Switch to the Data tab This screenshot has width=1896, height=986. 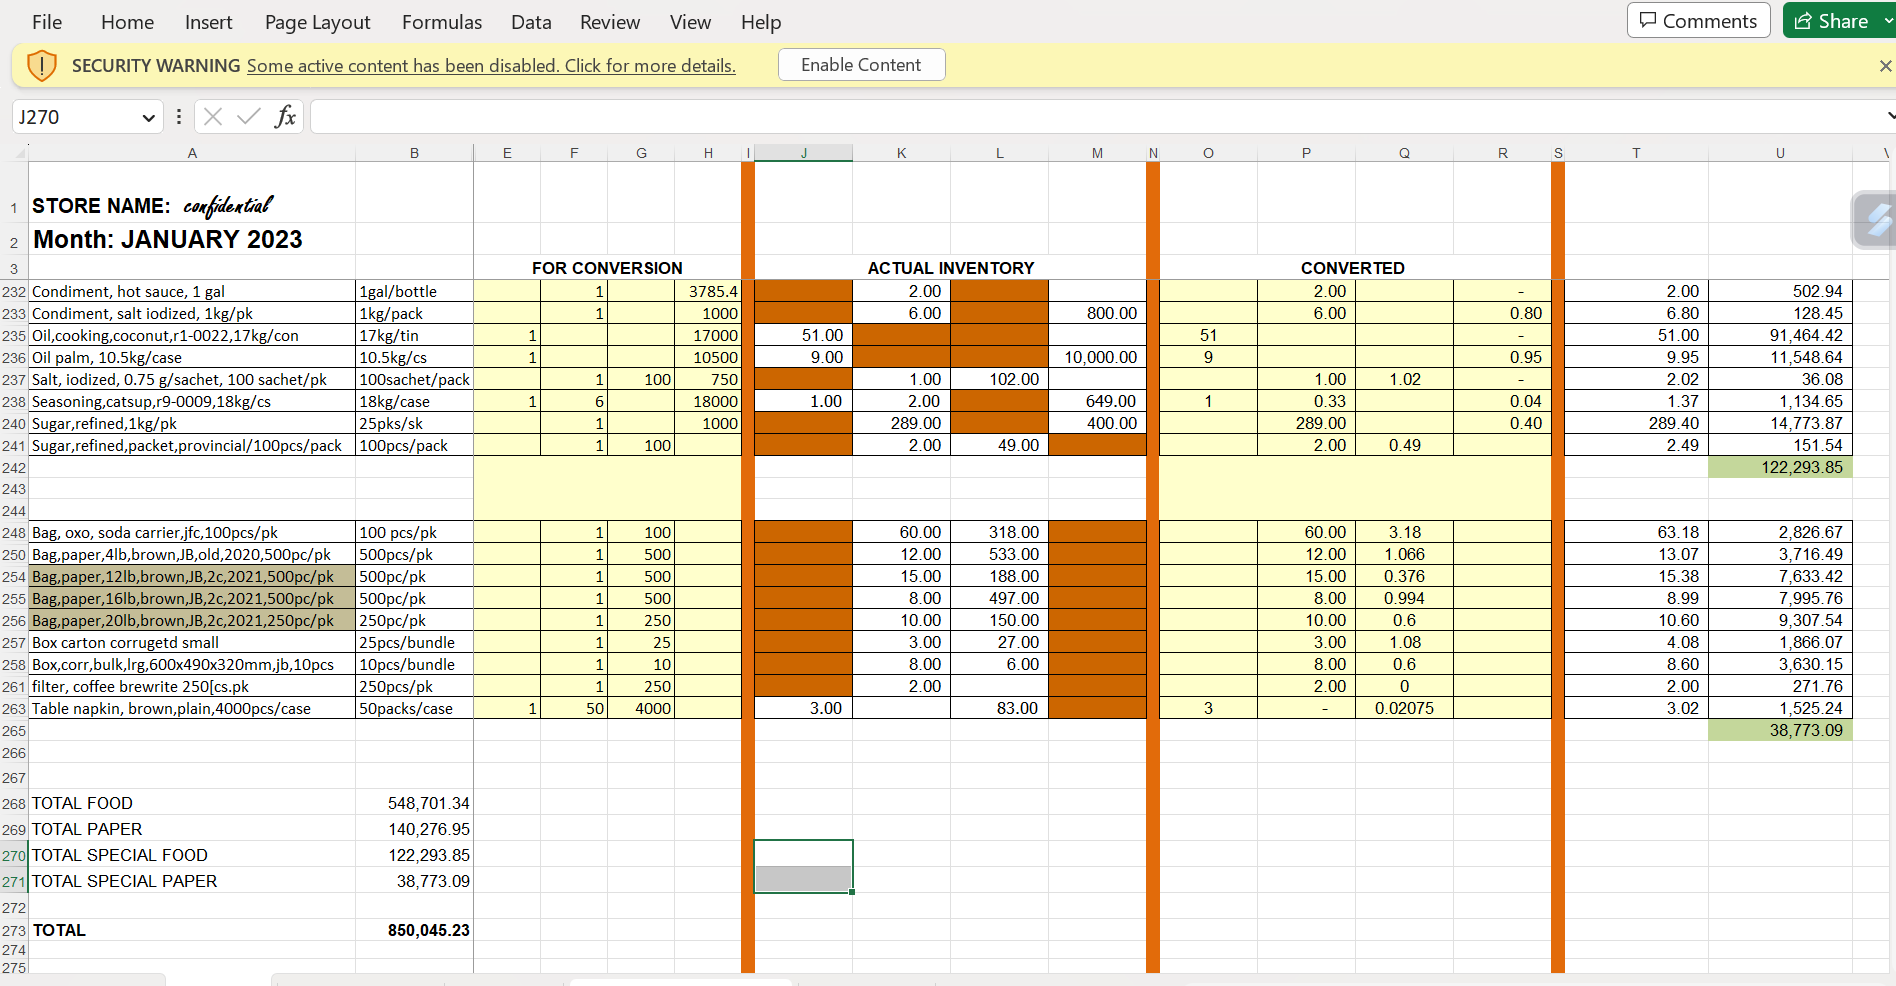pos(531,22)
